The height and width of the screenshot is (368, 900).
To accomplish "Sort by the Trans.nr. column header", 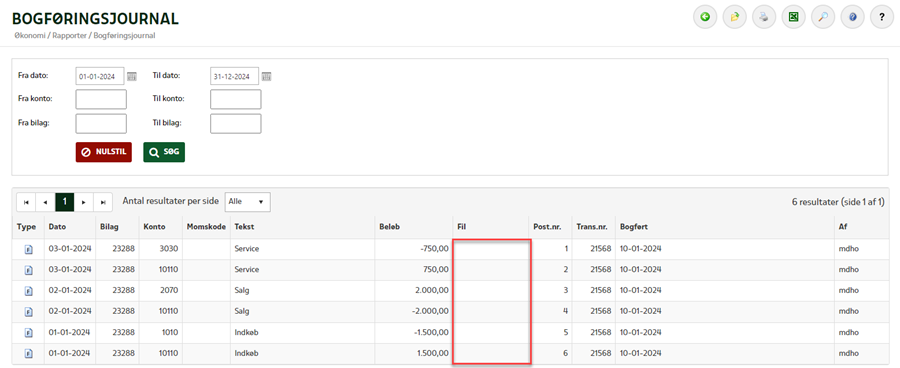I will tap(591, 227).
